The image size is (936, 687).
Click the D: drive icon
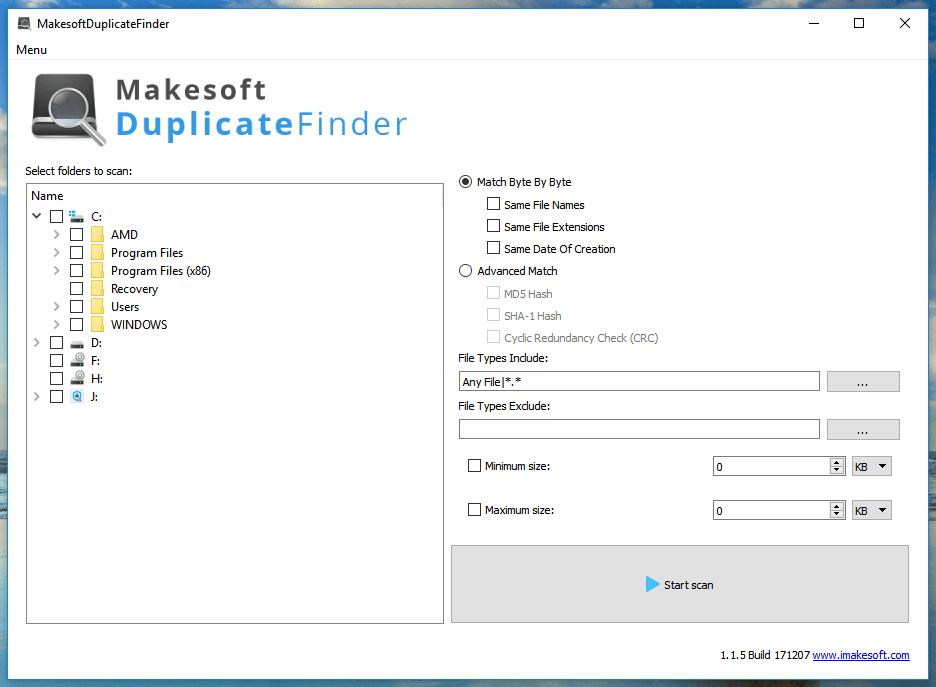click(77, 342)
